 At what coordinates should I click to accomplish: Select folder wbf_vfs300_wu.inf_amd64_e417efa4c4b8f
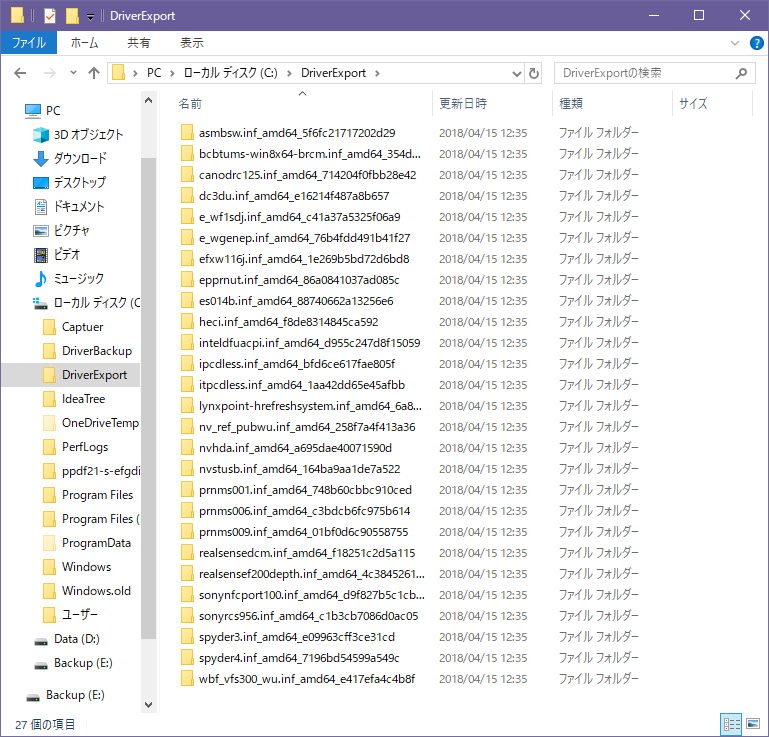307,680
